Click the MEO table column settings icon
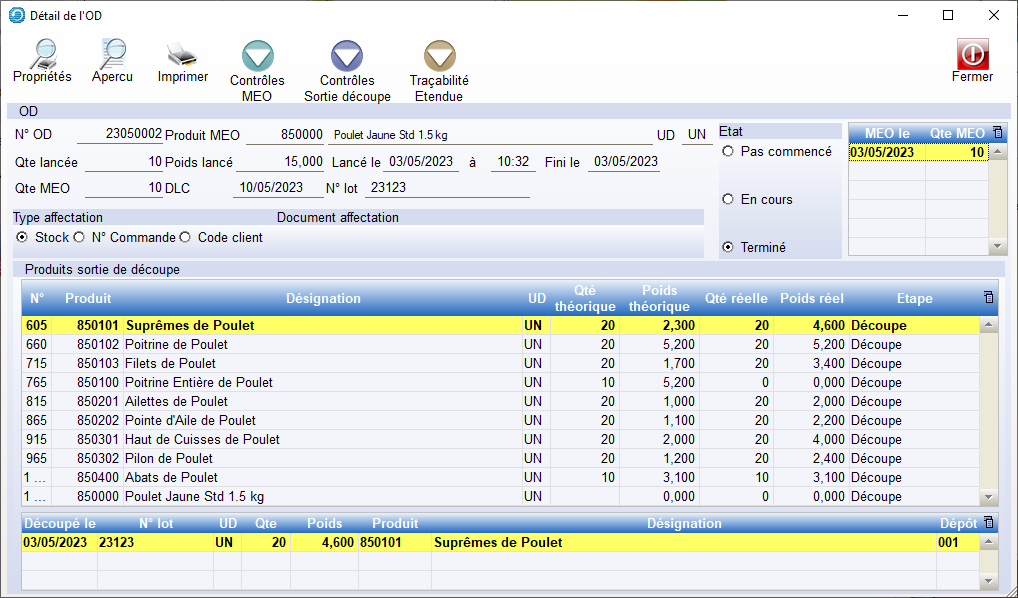Screen dimensions: 1018x598 pyautogui.click(x=997, y=132)
